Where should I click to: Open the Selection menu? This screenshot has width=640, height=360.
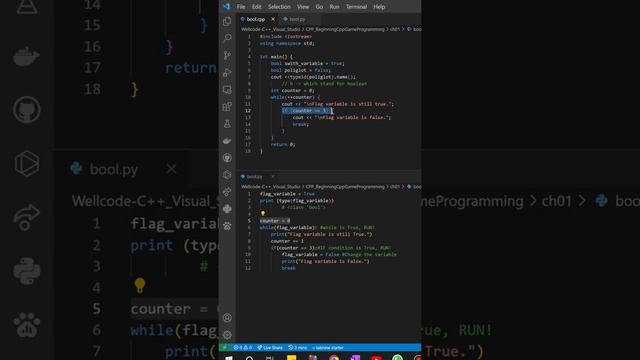click(x=279, y=7)
